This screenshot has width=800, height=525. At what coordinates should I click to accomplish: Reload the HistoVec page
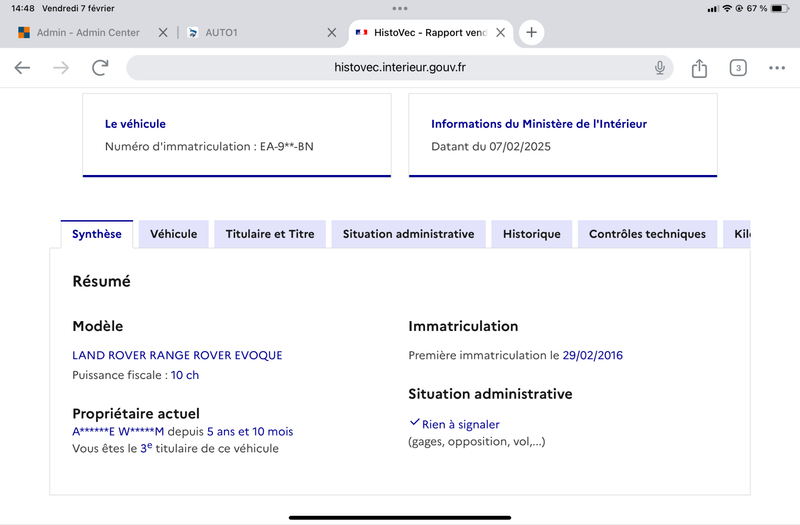click(100, 67)
